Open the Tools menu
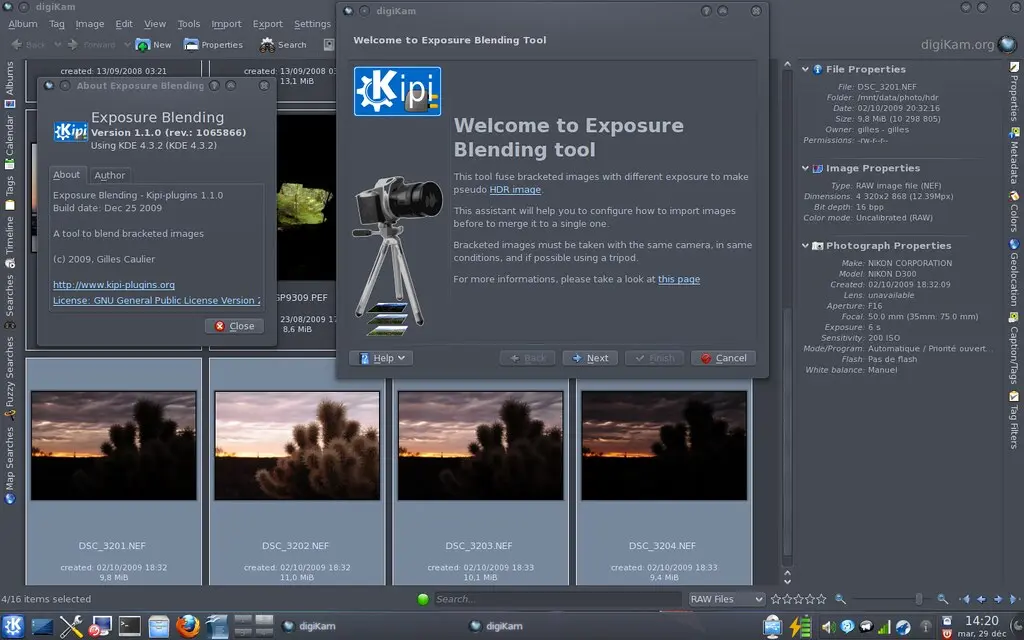Screen dimensions: 1024x640 tap(189, 23)
